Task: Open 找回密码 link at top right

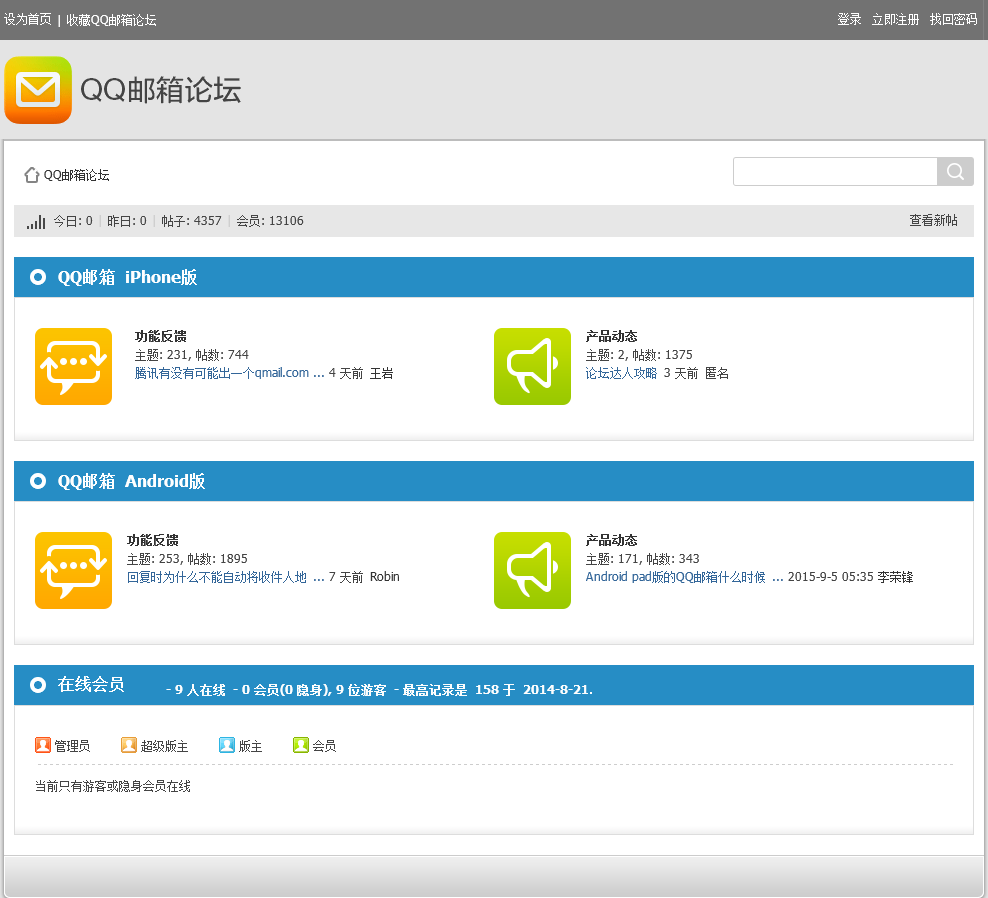Action: 953,20
